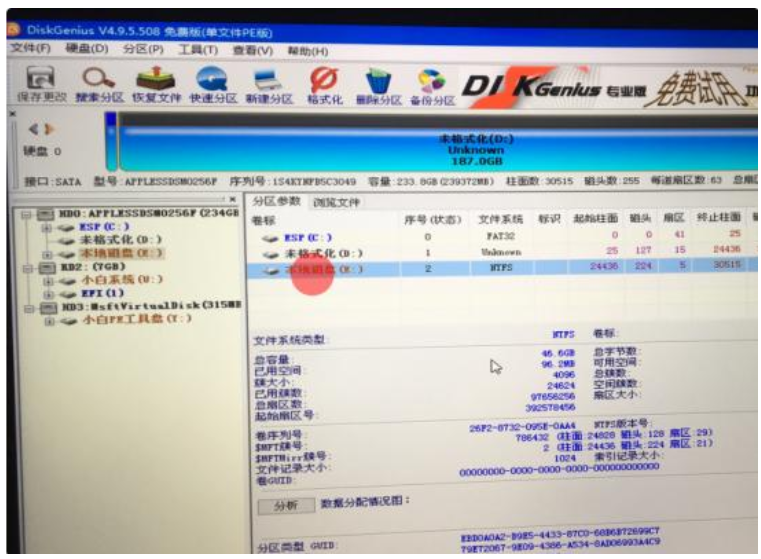
Task: Click the 标识 column header
Action: (x=549, y=219)
